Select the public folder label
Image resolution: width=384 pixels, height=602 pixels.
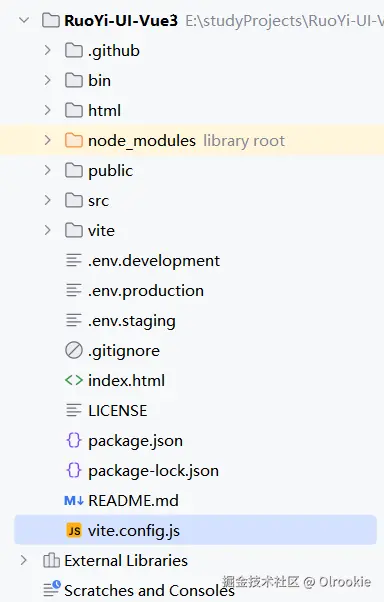(x=111, y=170)
